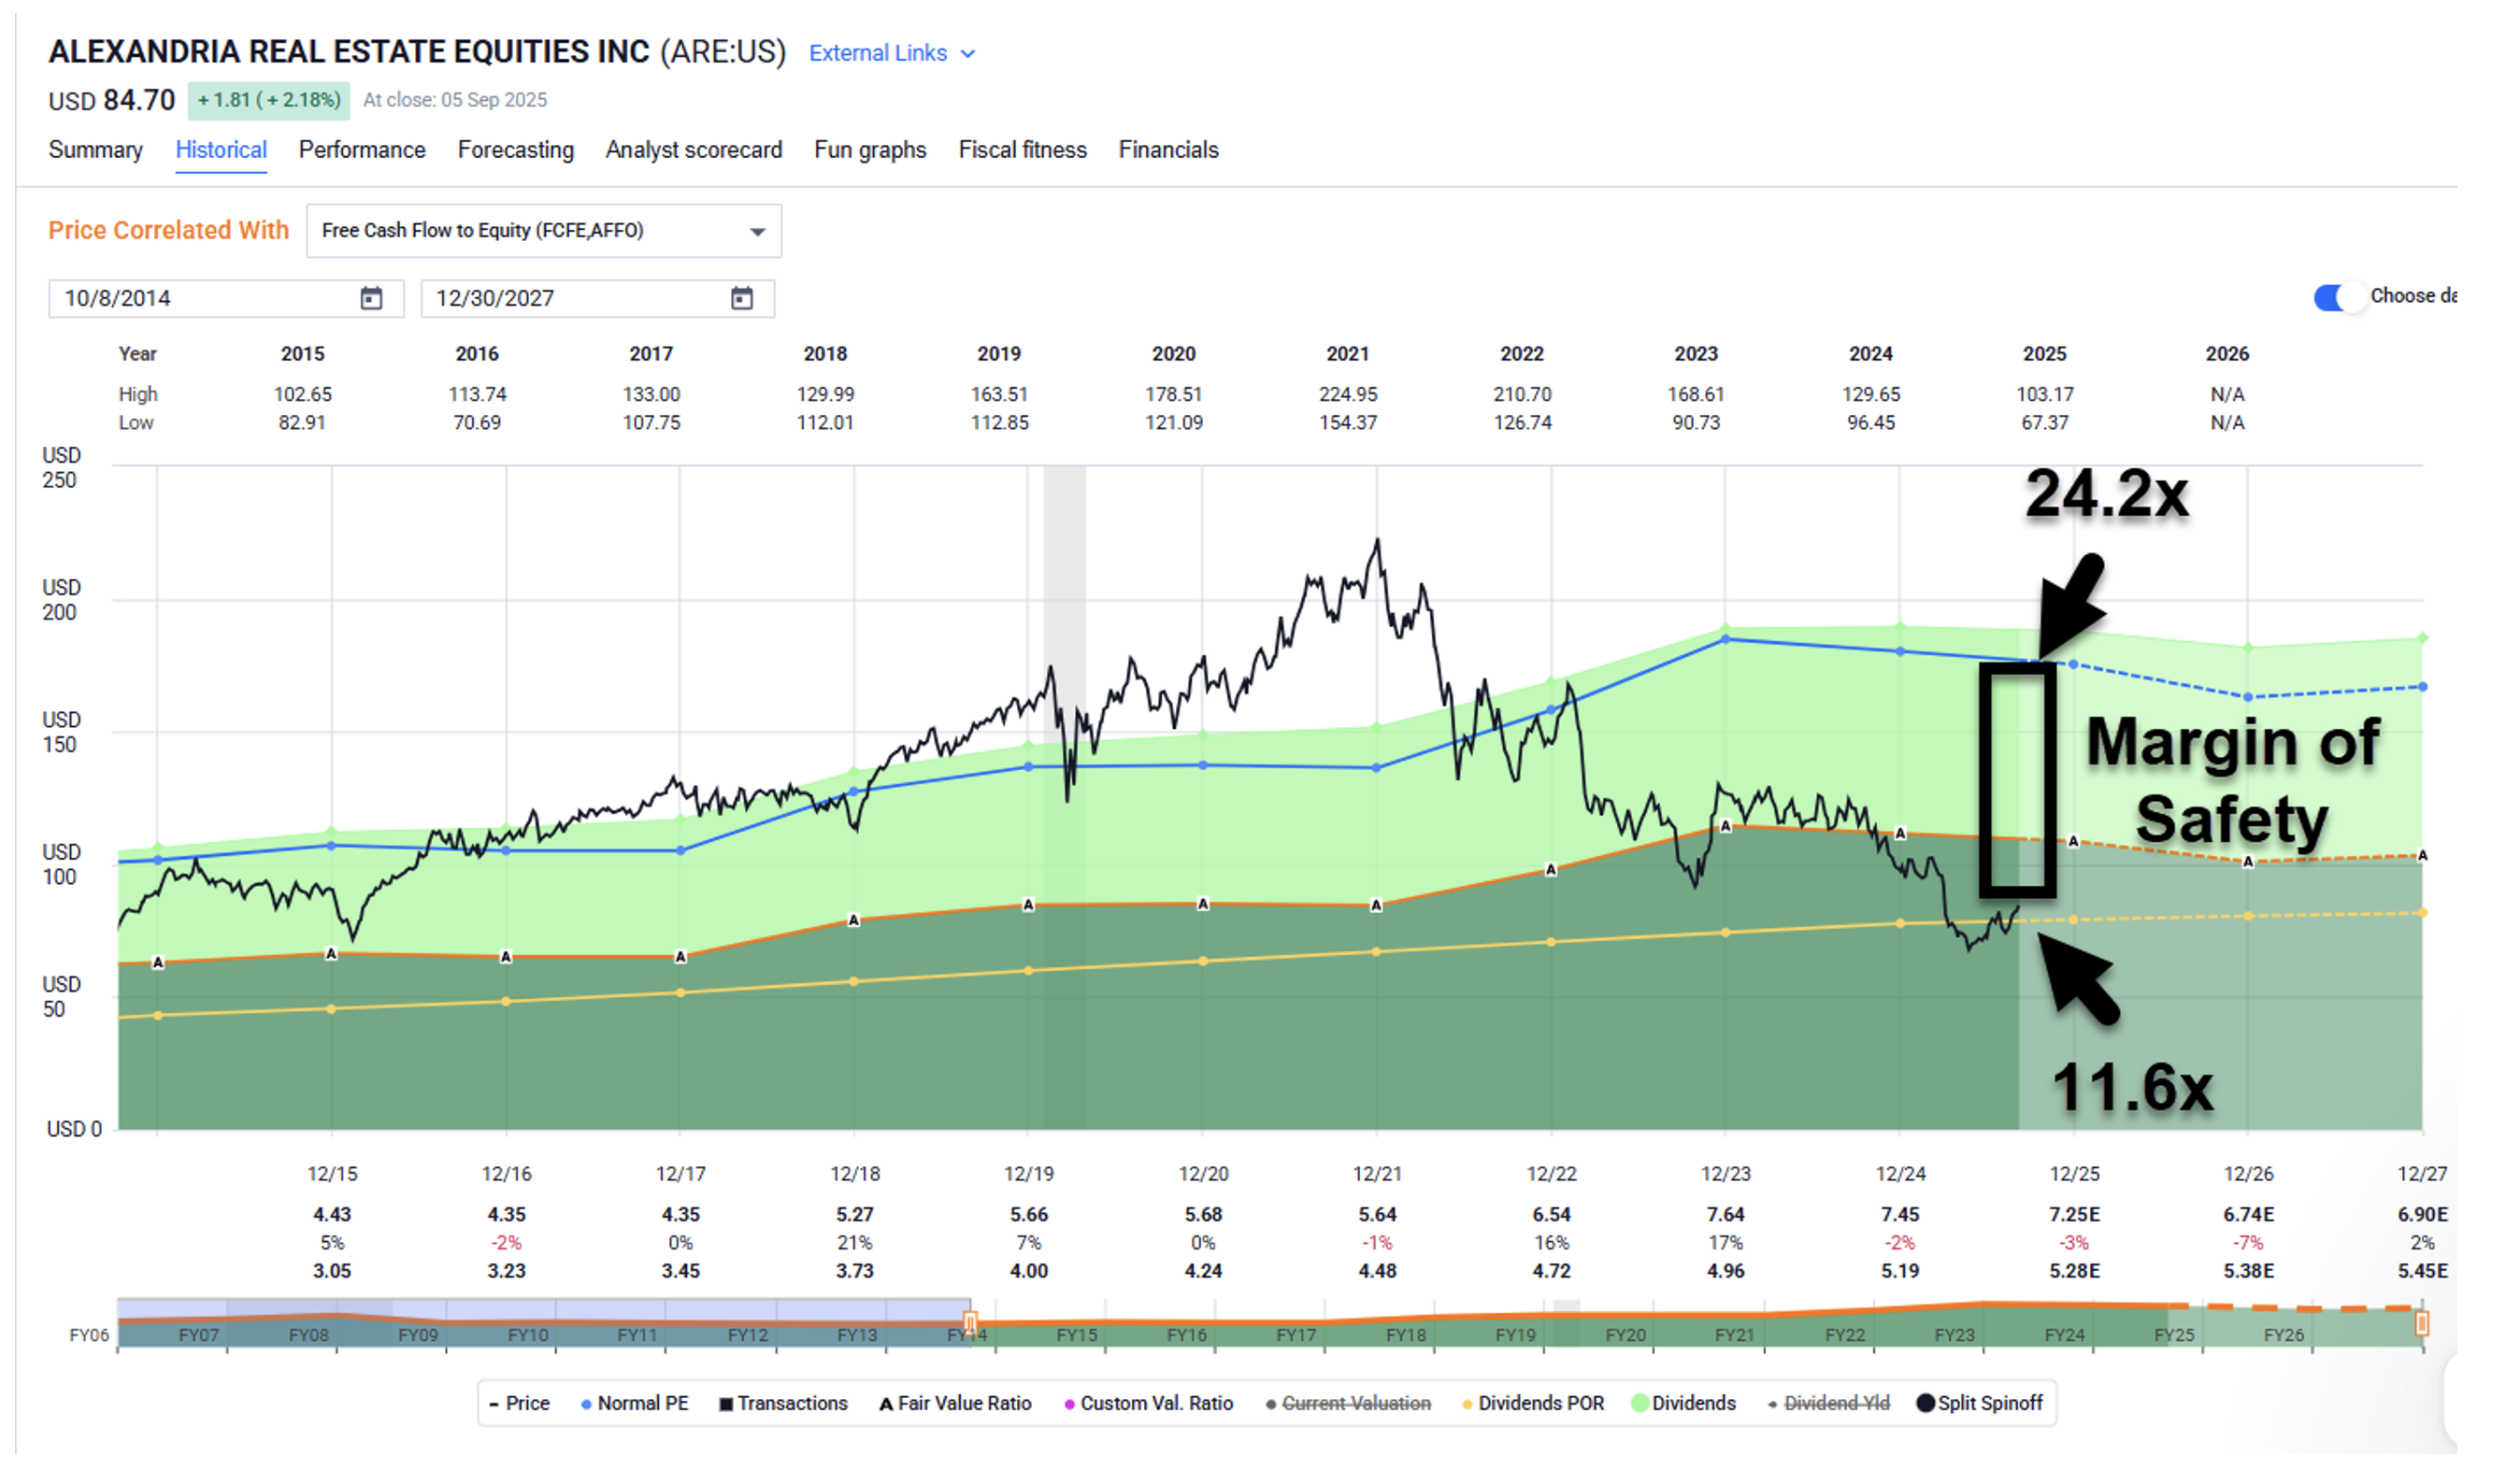Switch to the Historical tab
2520x1484 pixels.
click(221, 150)
